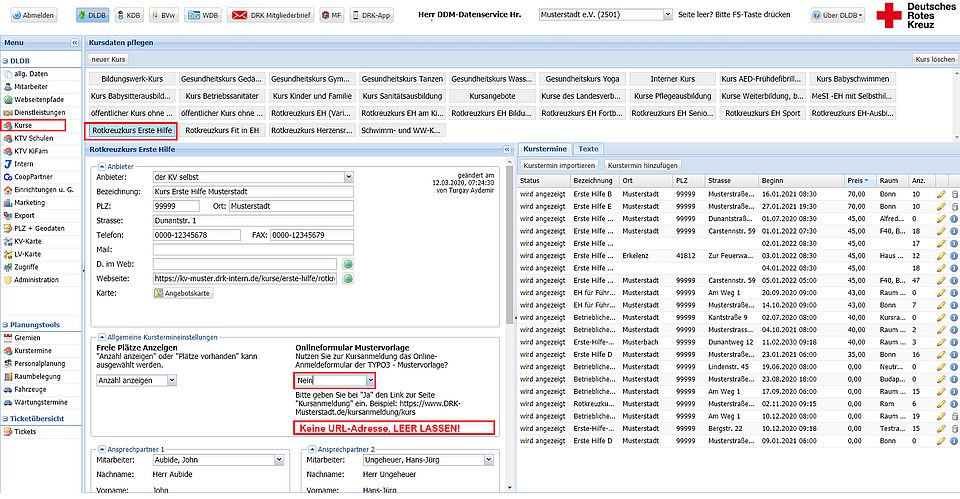Screen dimensions: 960x499
Task: Collapse the left Menu panel
Action: tap(74, 44)
